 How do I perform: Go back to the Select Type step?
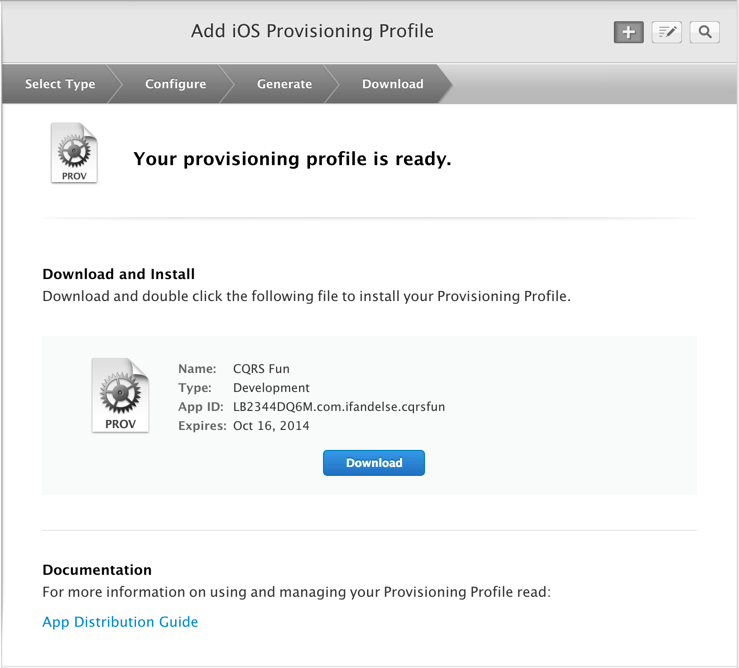click(x=60, y=84)
